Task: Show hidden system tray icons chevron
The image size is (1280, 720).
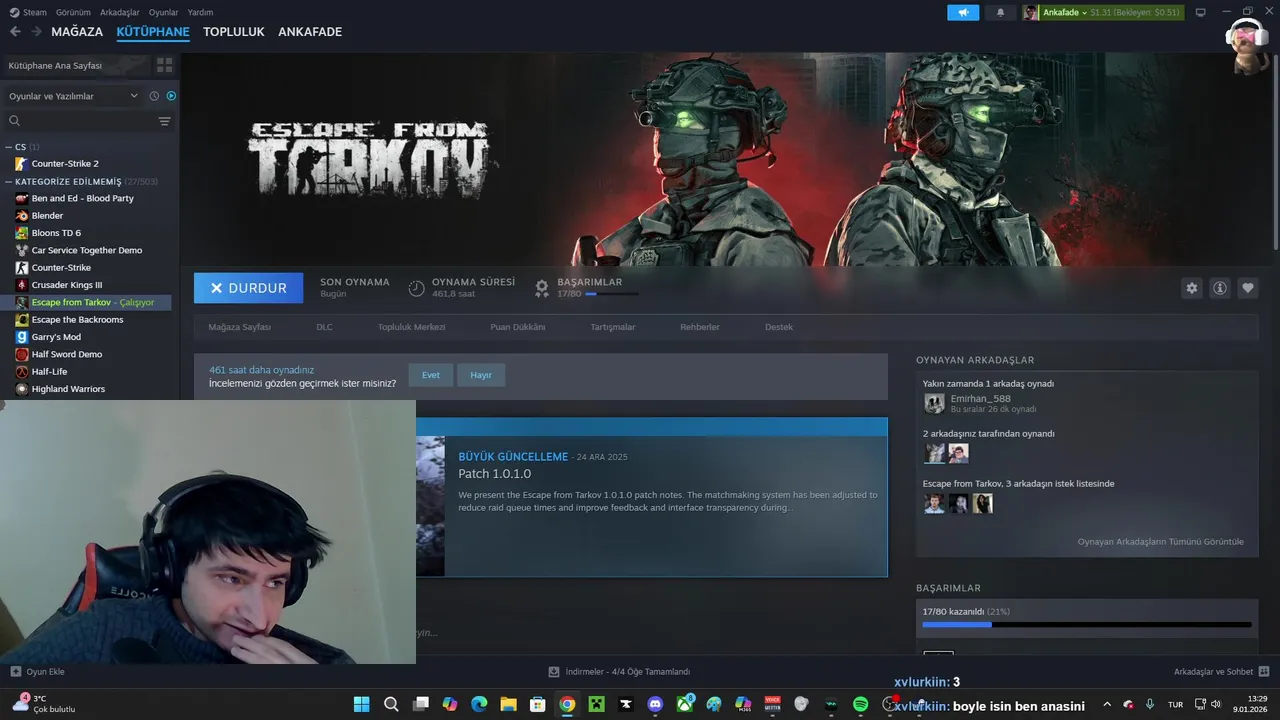Action: (x=1107, y=704)
